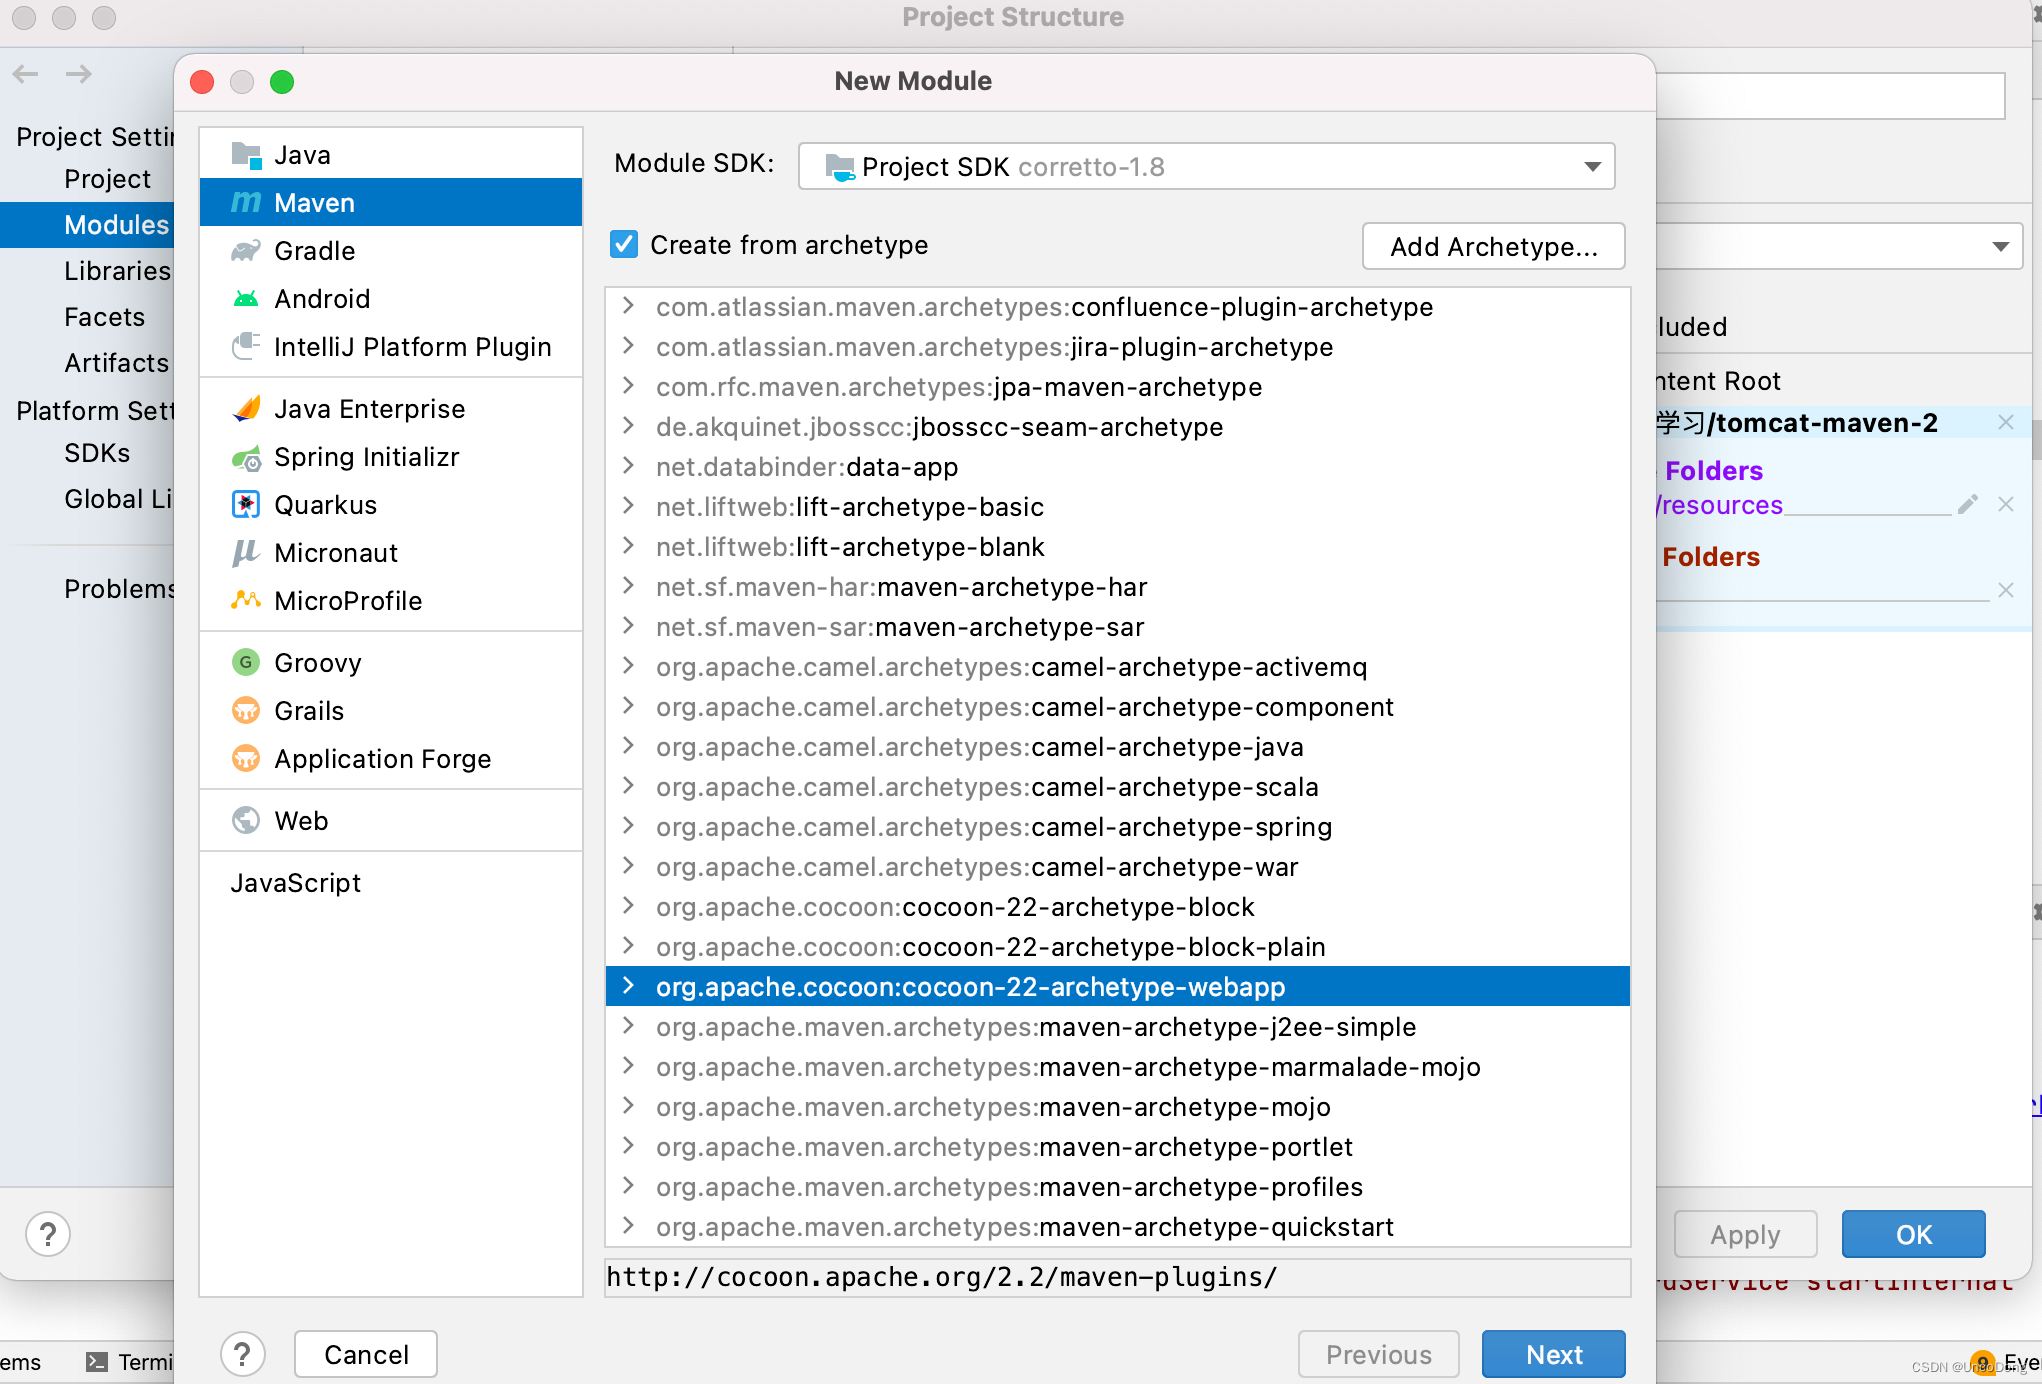Select jbosscc-seam-archetype archetype
Viewport: 2042px width, 1384px height.
tap(1118, 427)
